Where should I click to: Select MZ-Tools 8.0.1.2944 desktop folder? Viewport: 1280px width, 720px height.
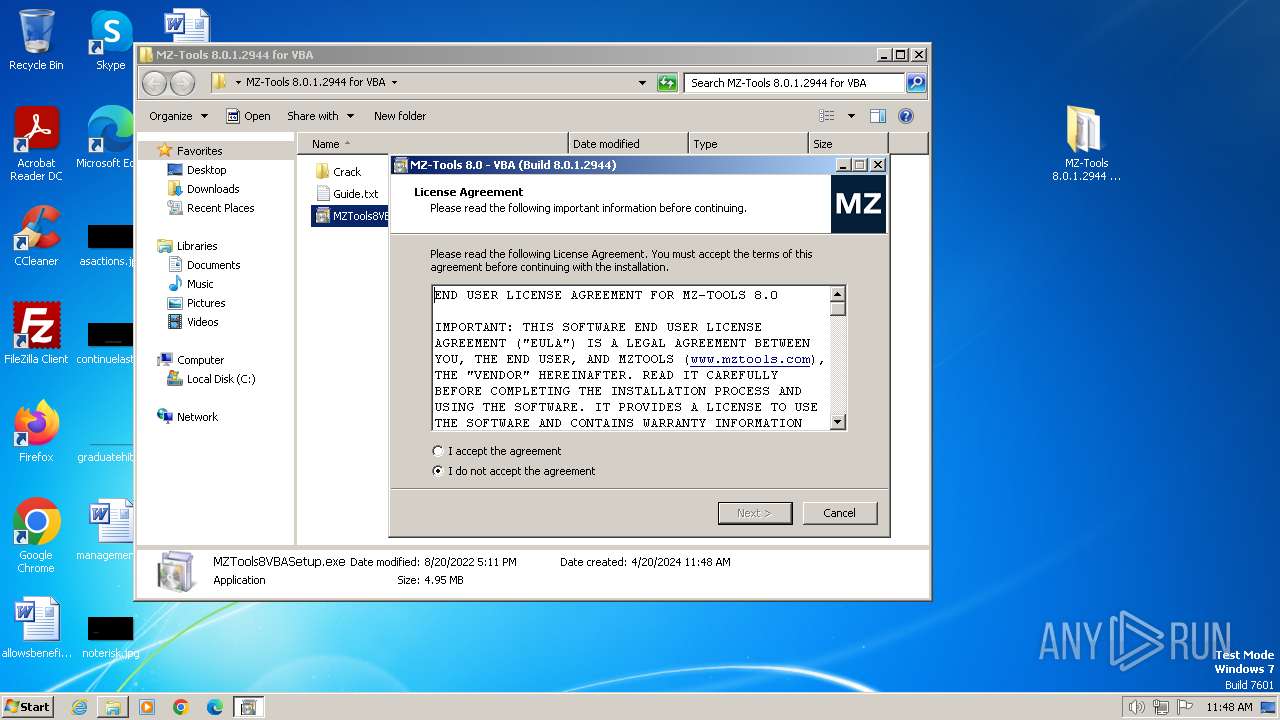pos(1086,144)
